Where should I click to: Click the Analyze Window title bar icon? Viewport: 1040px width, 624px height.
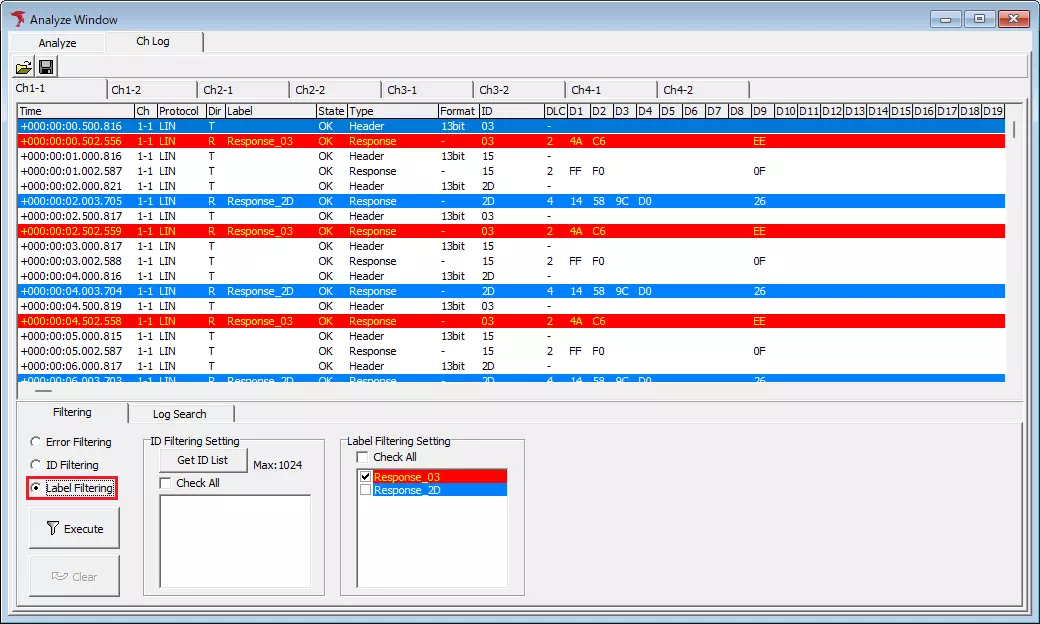[x=17, y=18]
